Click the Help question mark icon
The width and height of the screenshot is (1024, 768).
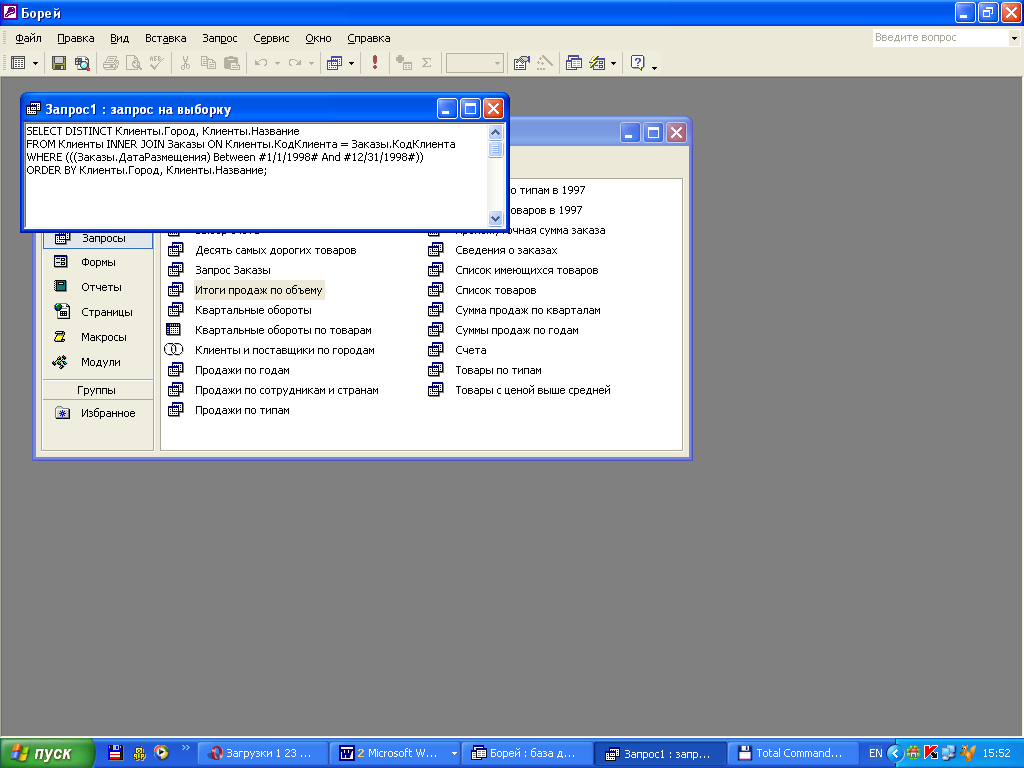coord(637,63)
